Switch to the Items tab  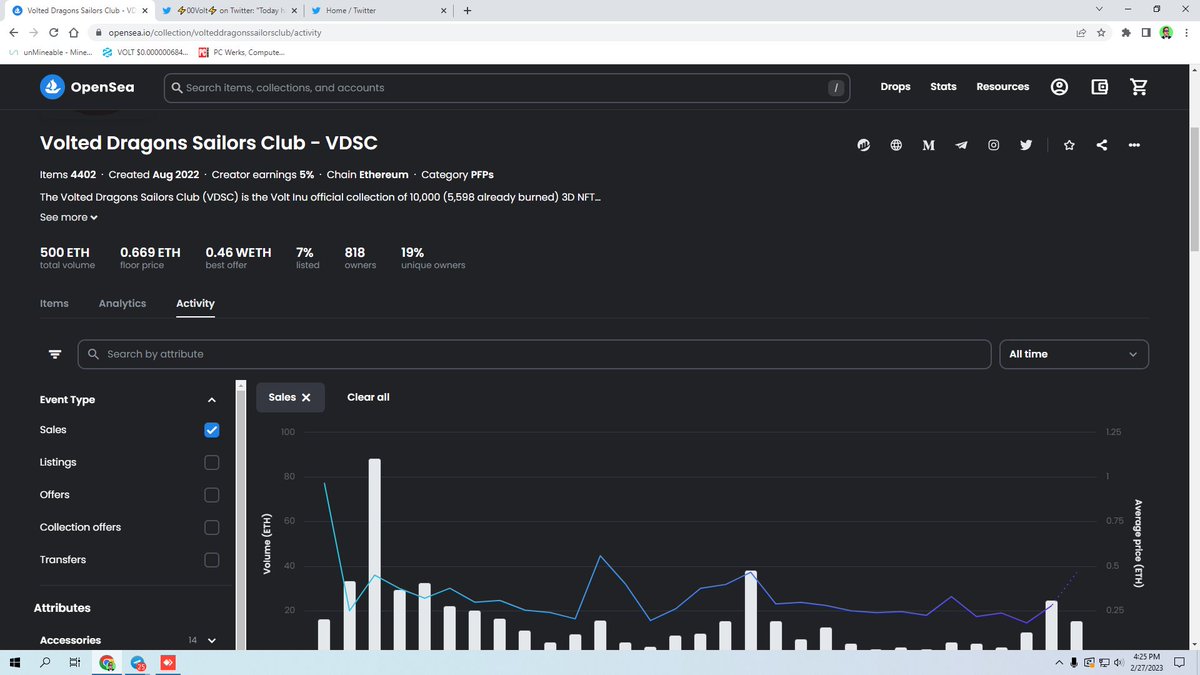54,303
